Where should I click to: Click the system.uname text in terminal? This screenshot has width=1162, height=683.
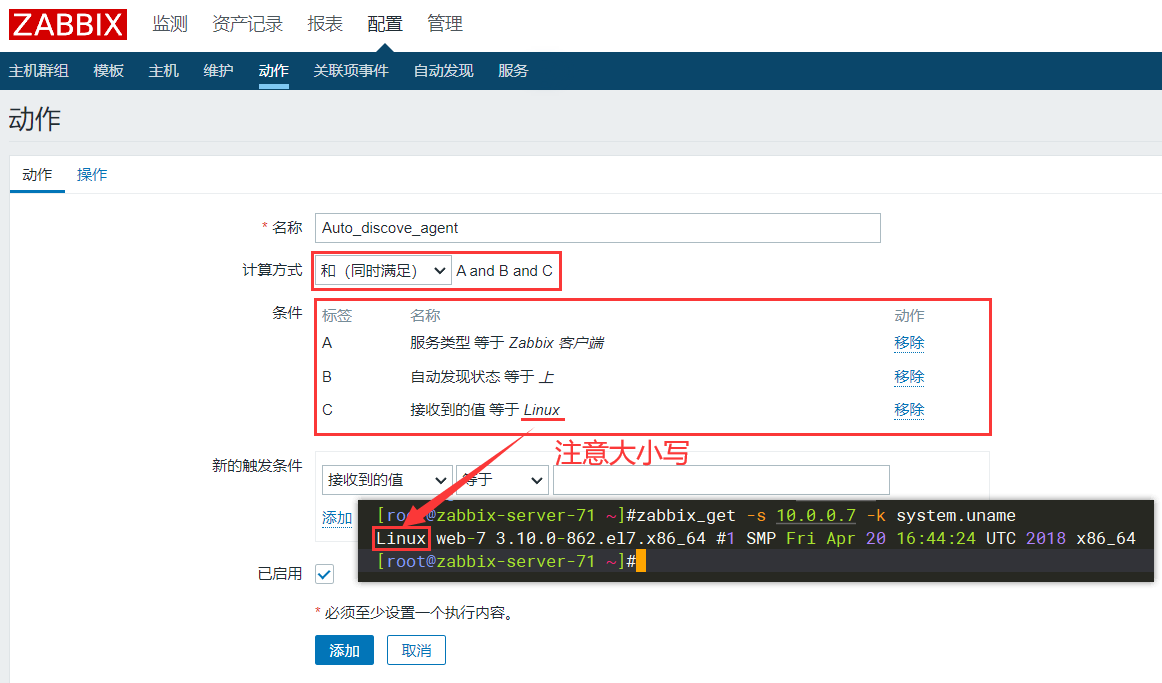pyautogui.click(x=956, y=516)
